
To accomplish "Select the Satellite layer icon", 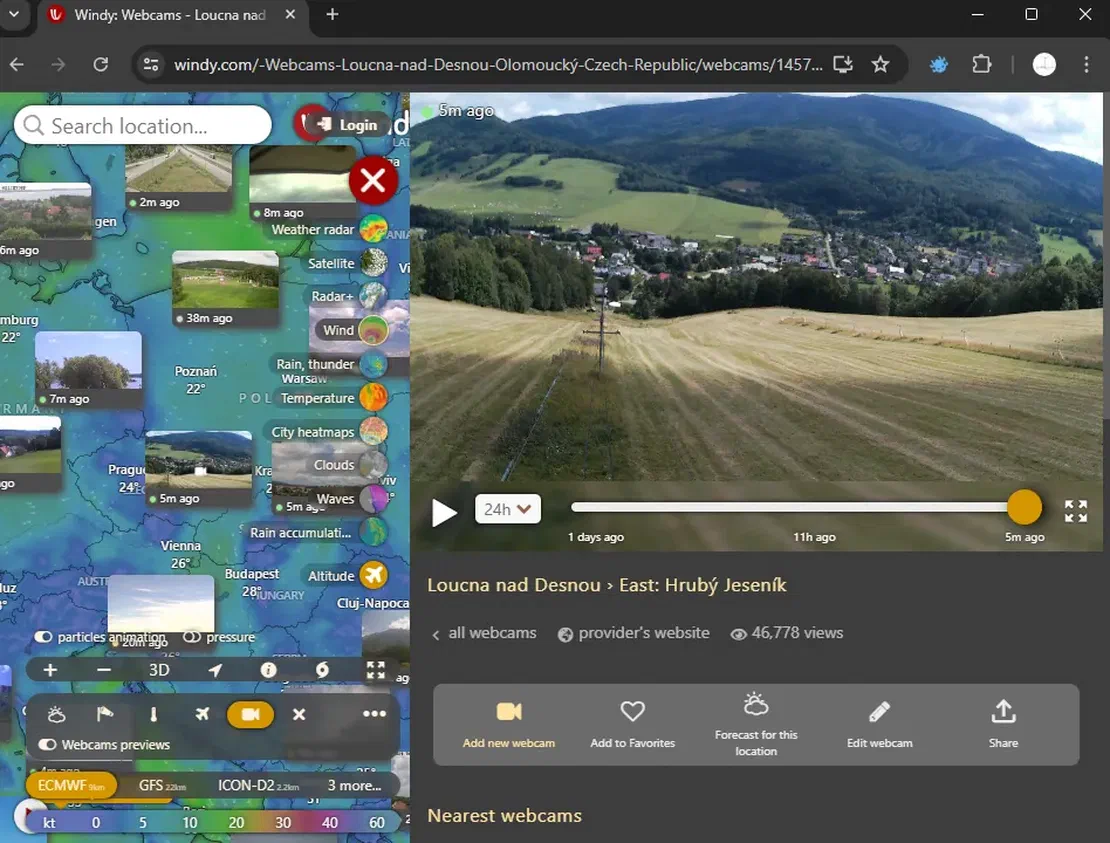I will pyautogui.click(x=374, y=263).
